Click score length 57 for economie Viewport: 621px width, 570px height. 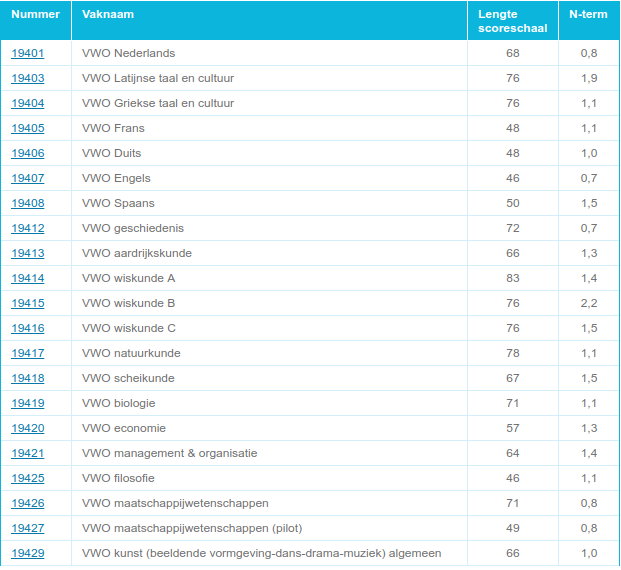click(x=512, y=428)
